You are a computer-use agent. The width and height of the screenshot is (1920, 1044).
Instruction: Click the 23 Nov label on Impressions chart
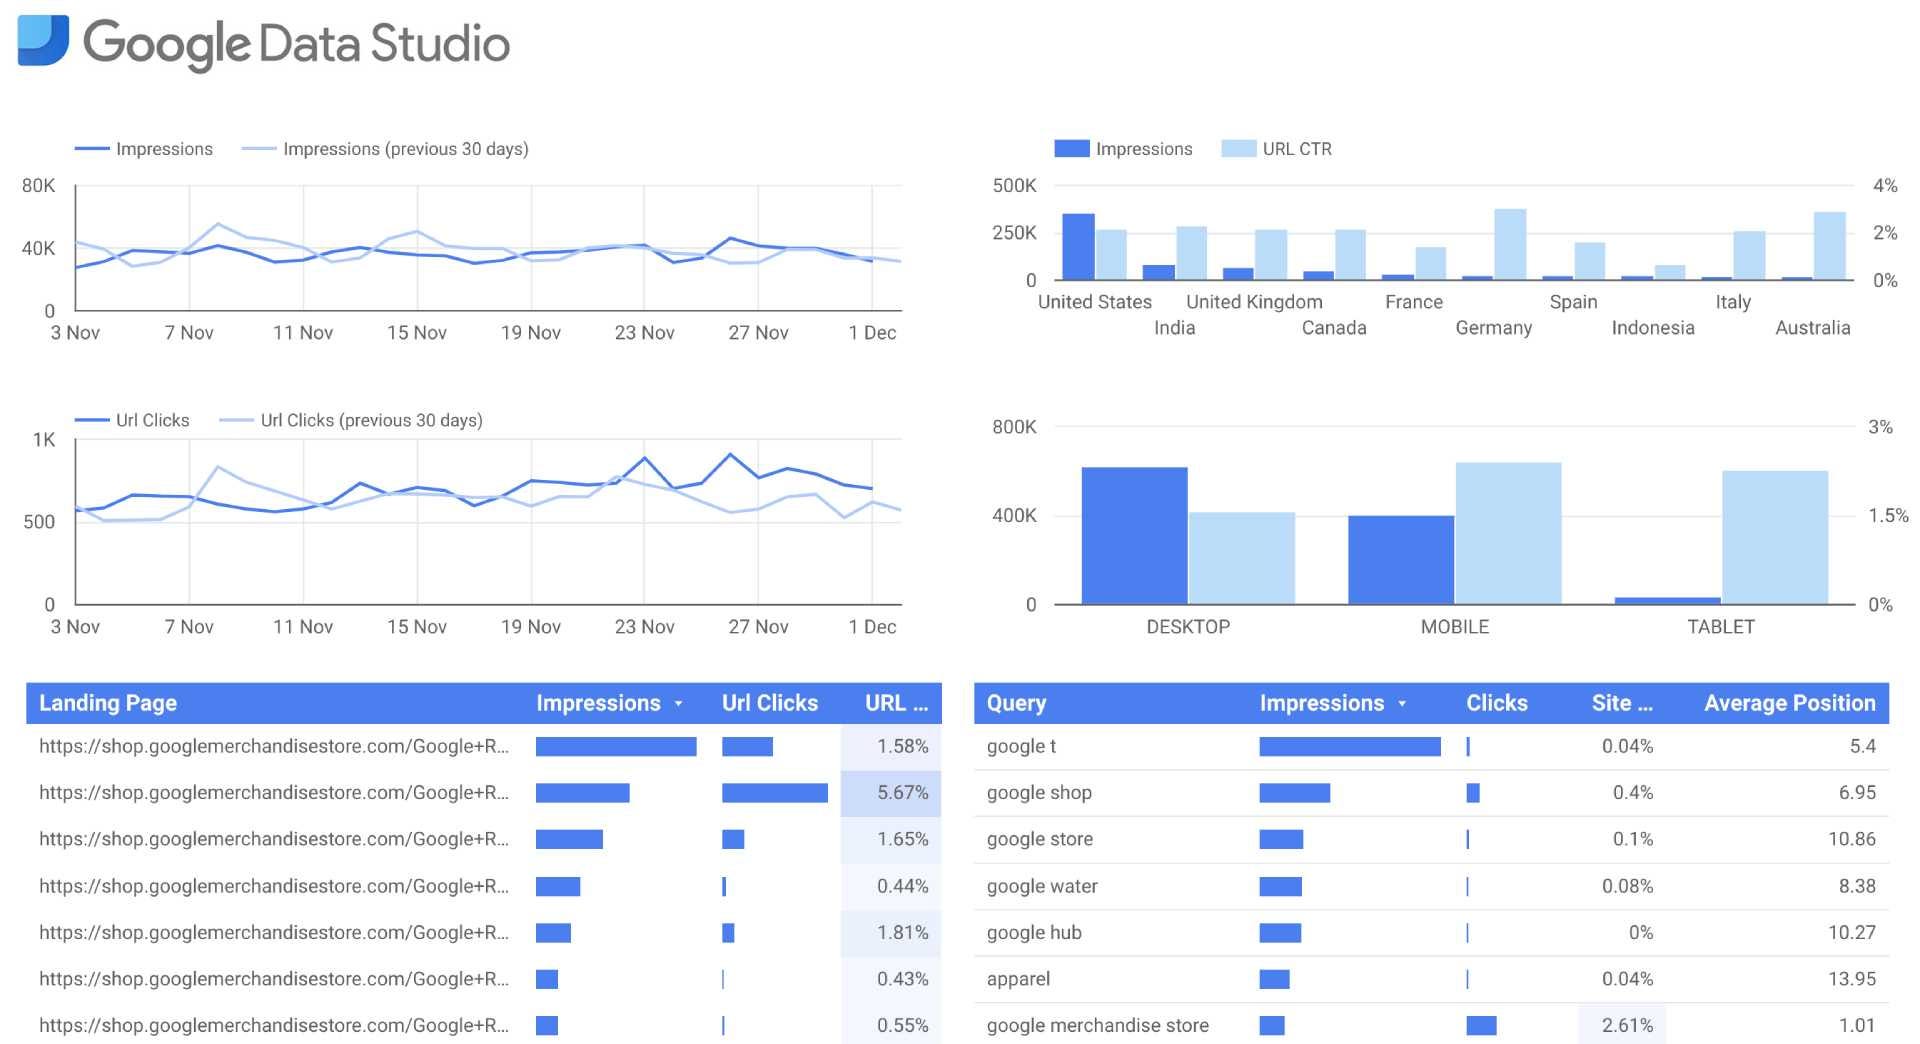tap(644, 333)
